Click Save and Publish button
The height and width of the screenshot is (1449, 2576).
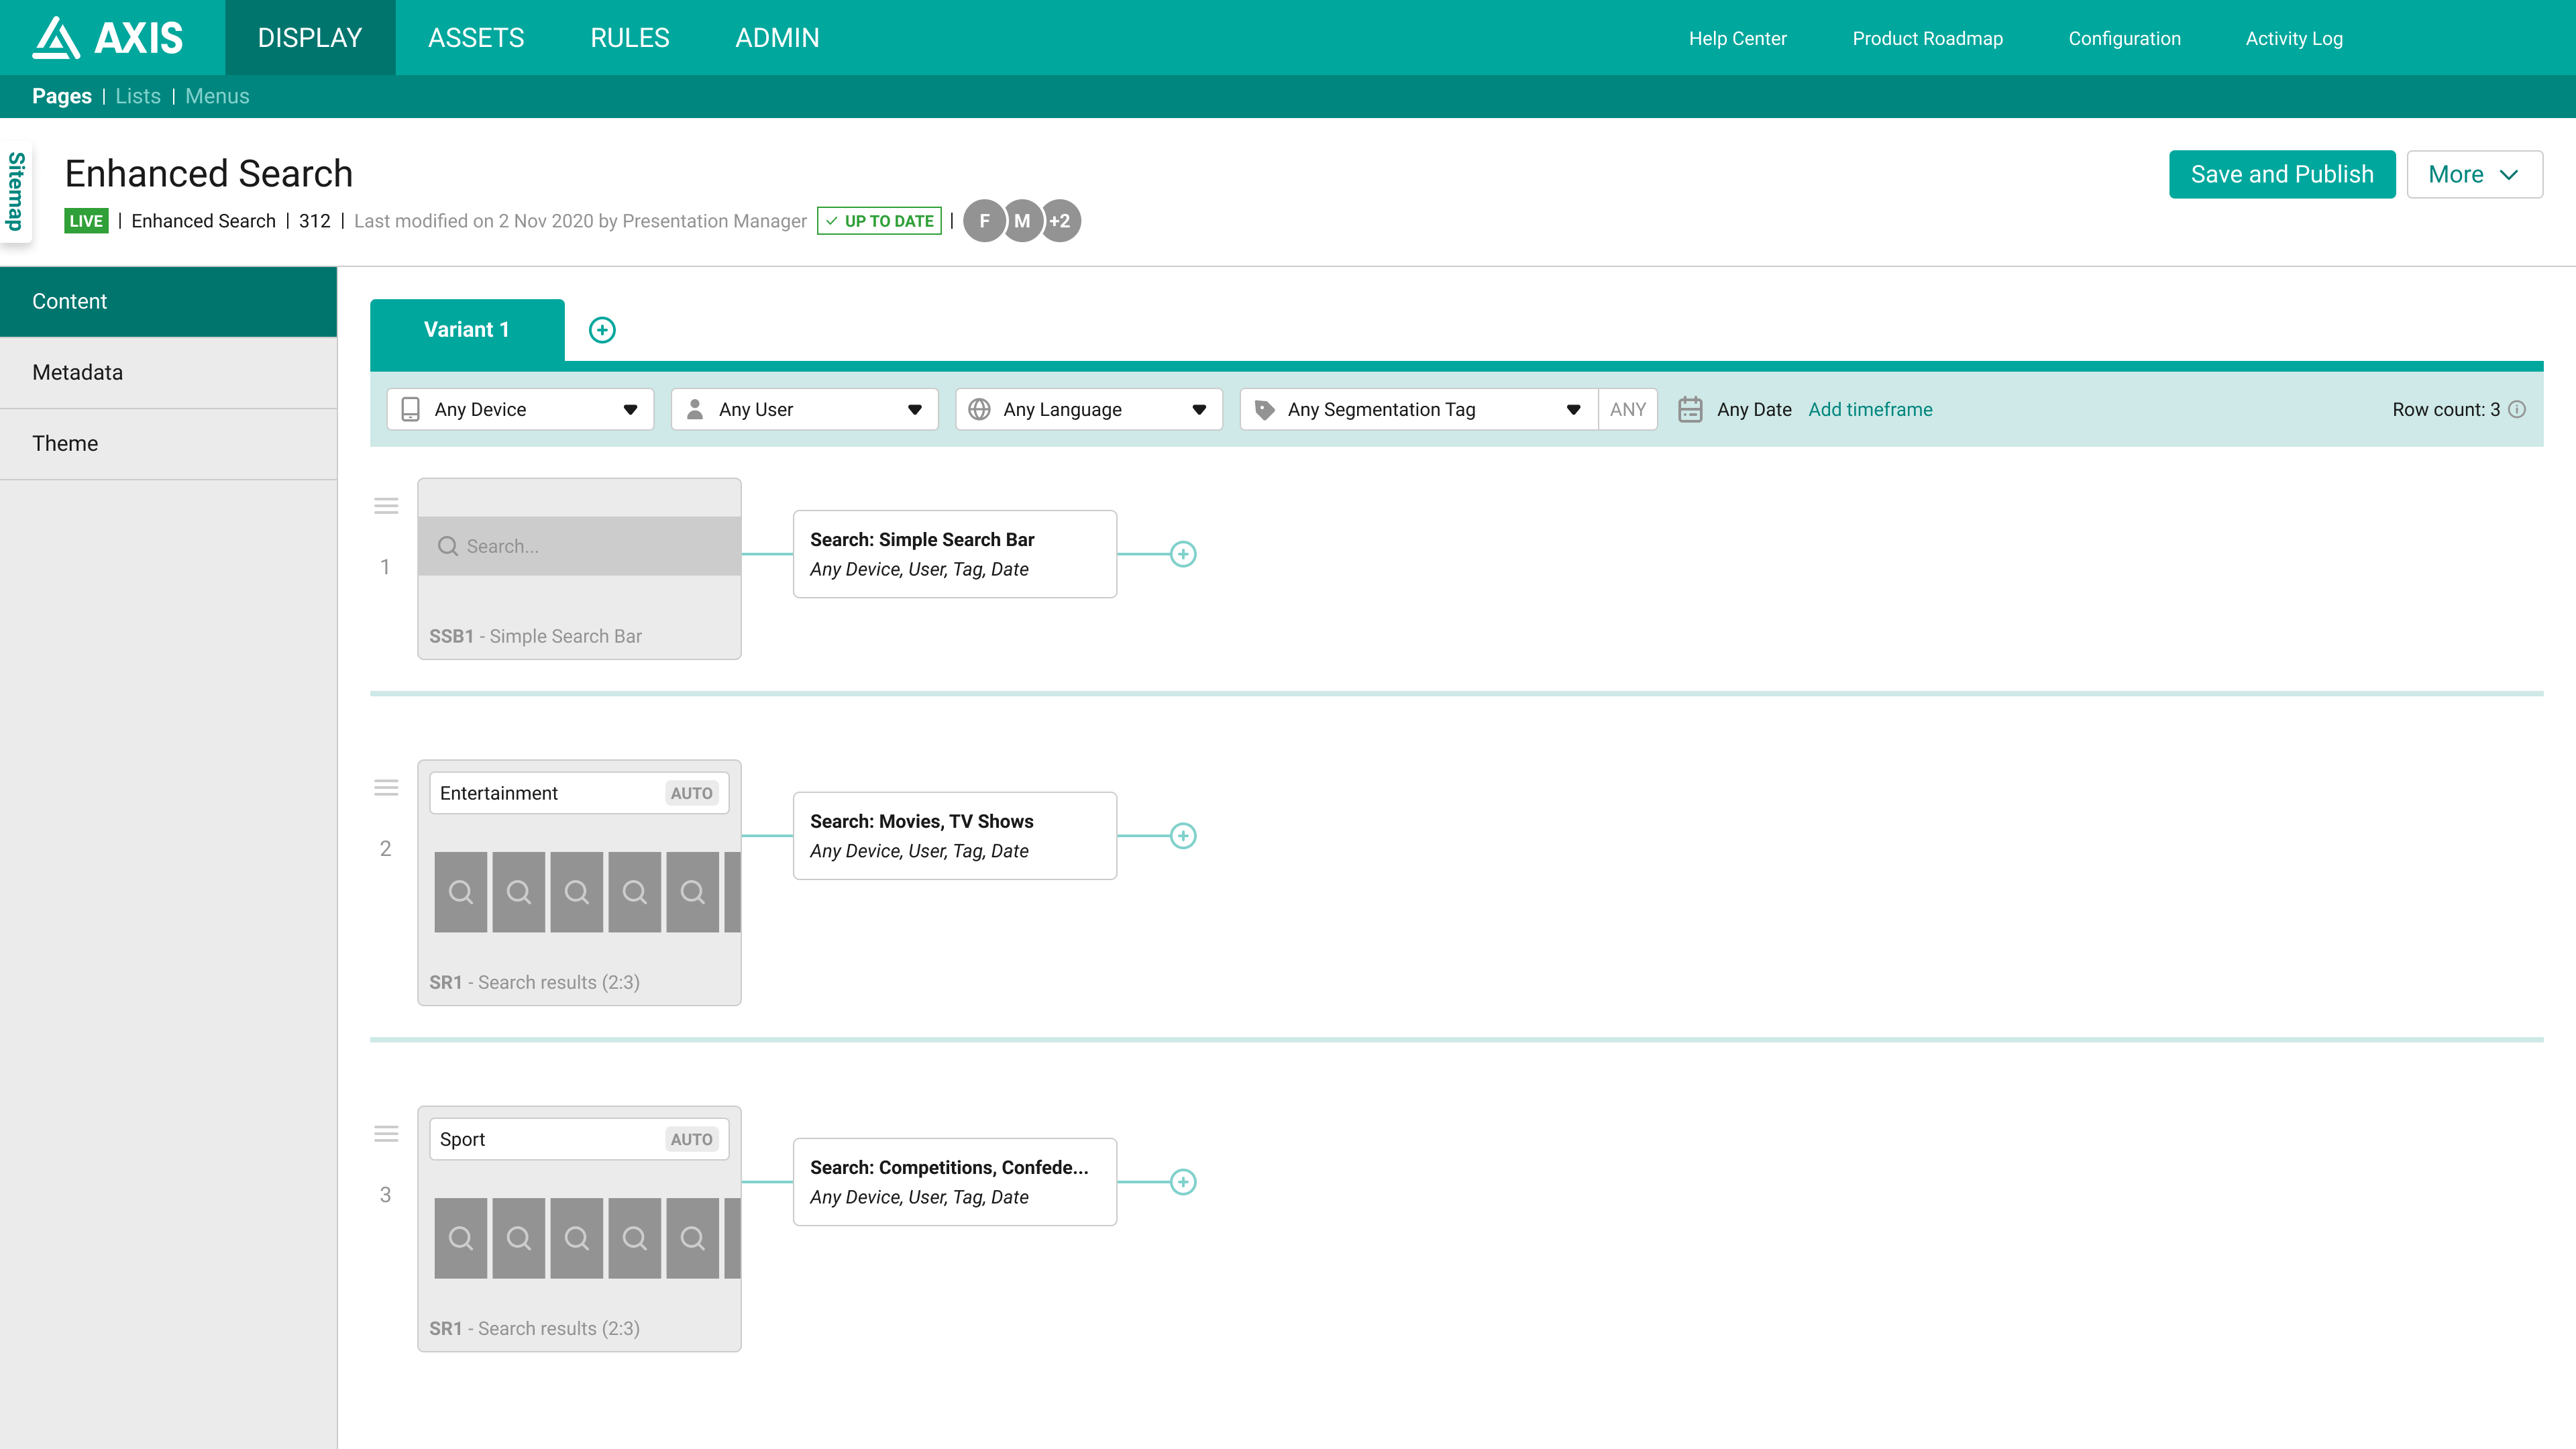click(2282, 174)
